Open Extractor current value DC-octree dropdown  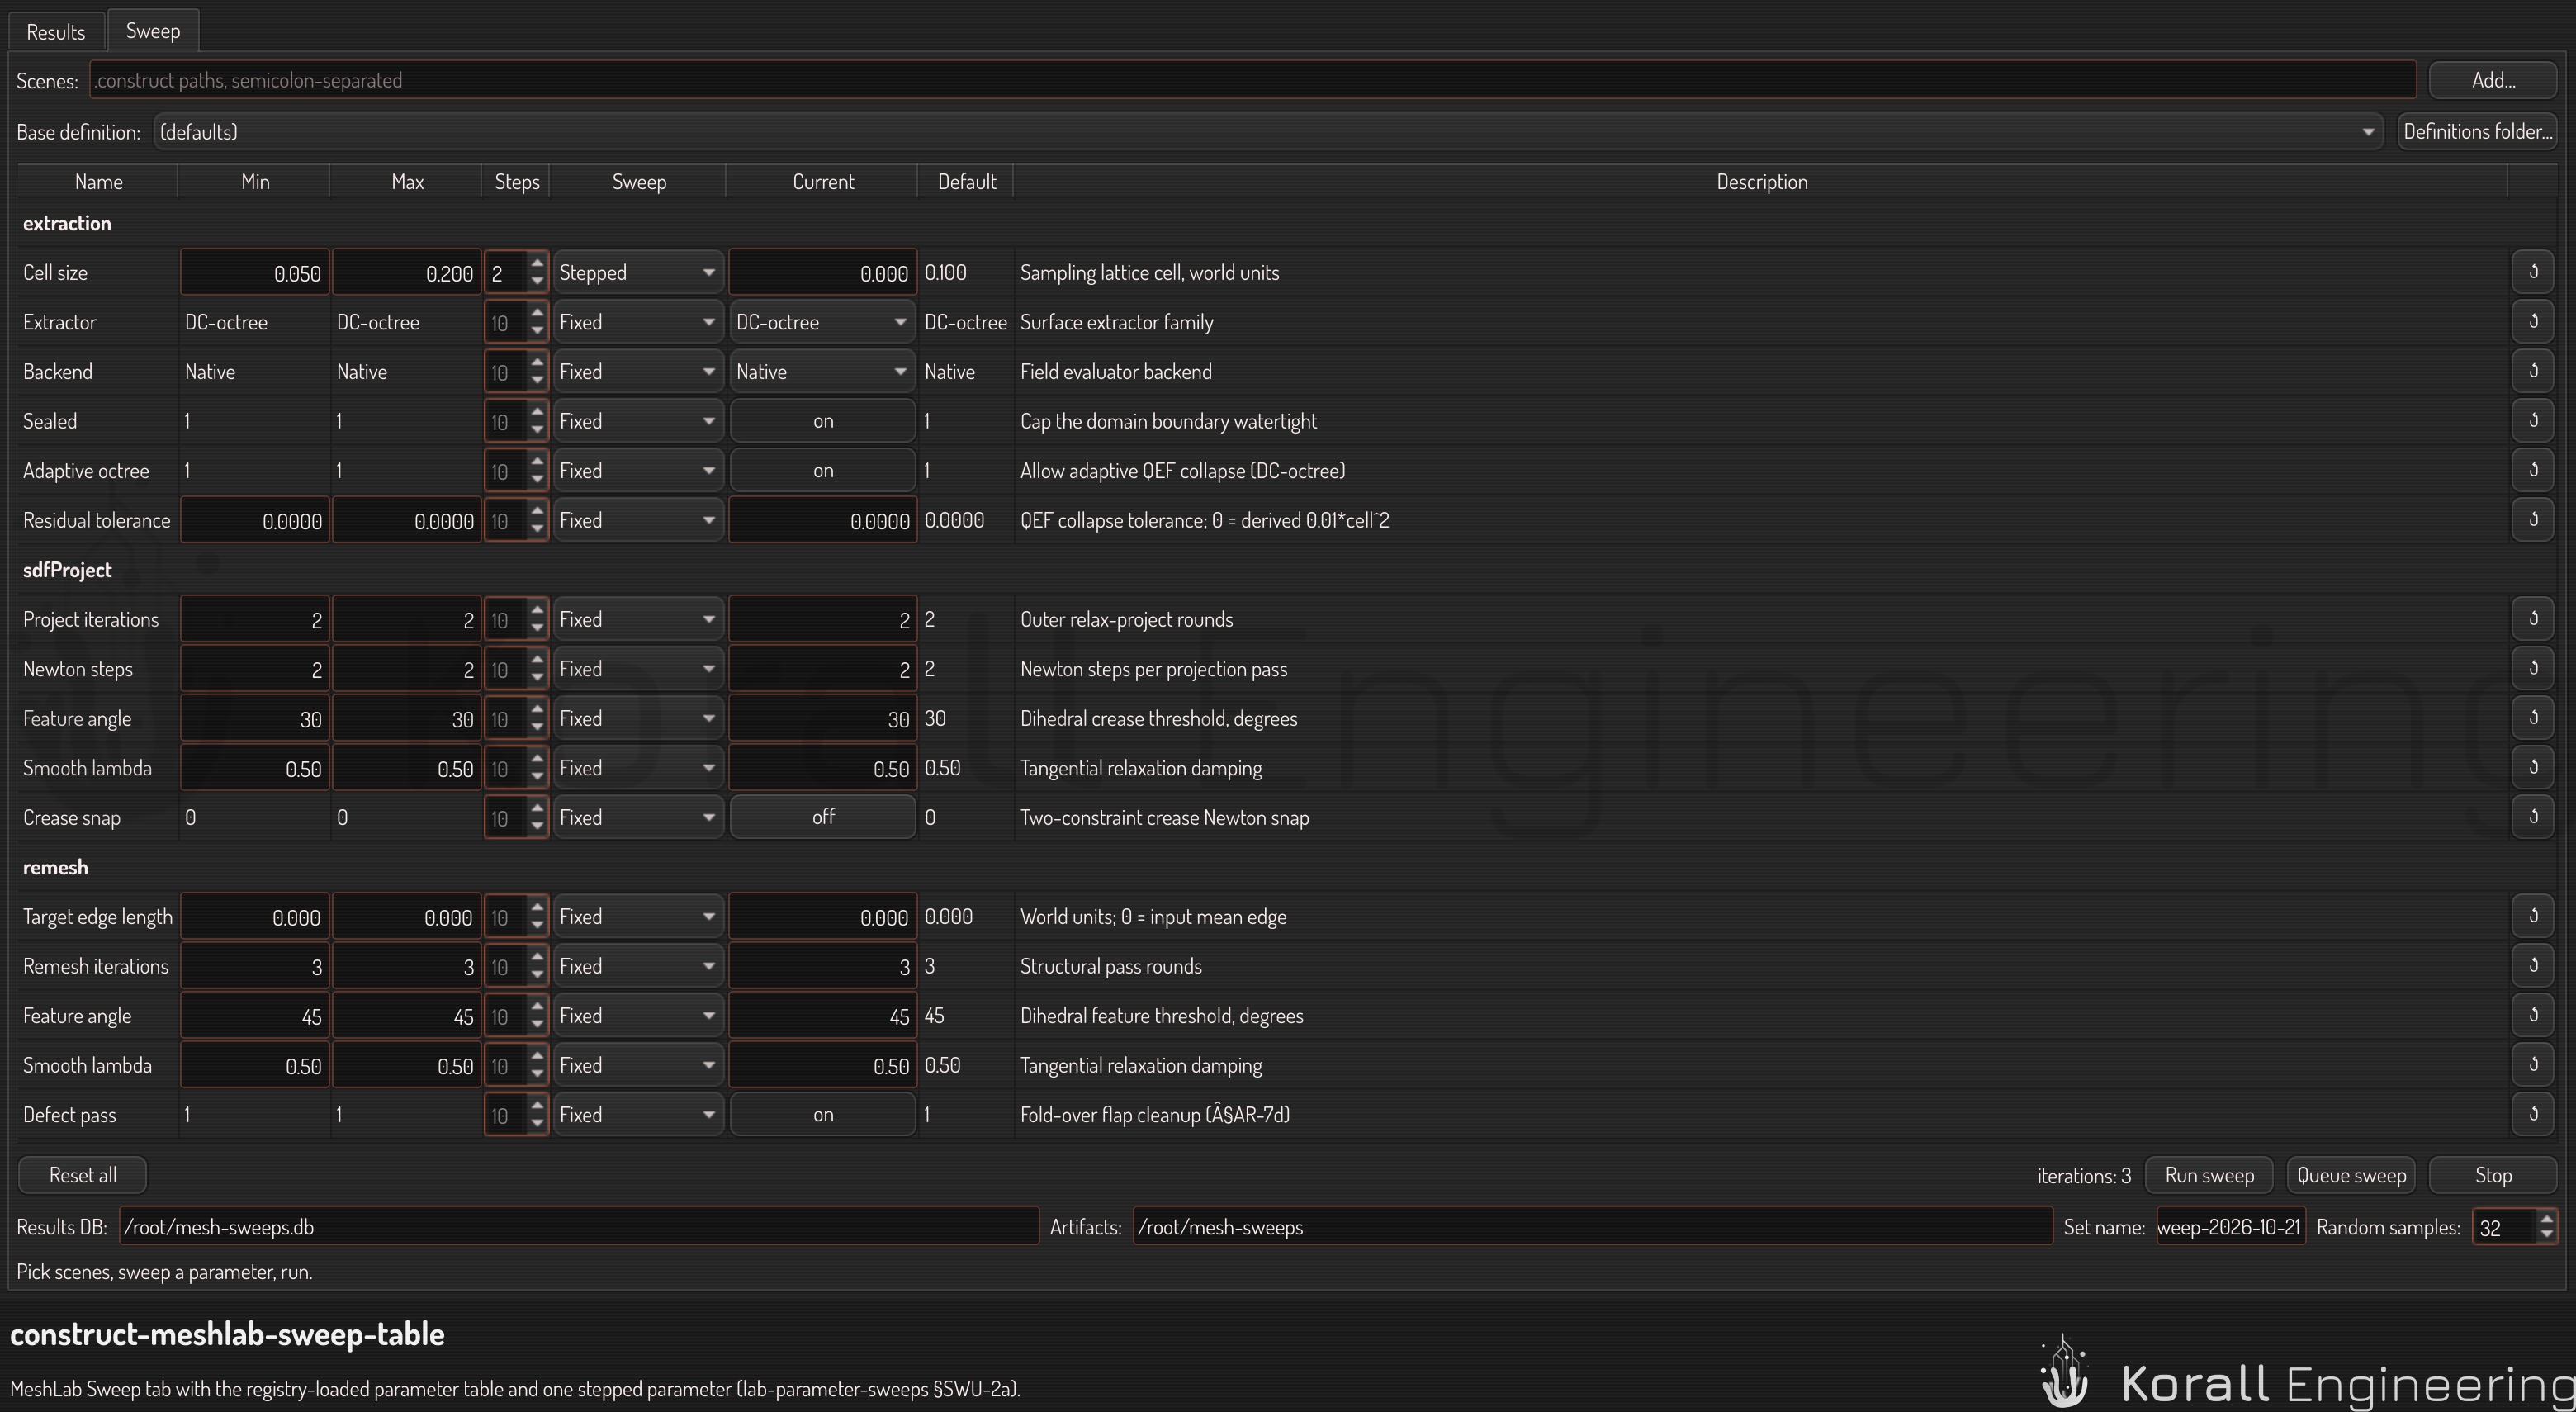(x=822, y=322)
